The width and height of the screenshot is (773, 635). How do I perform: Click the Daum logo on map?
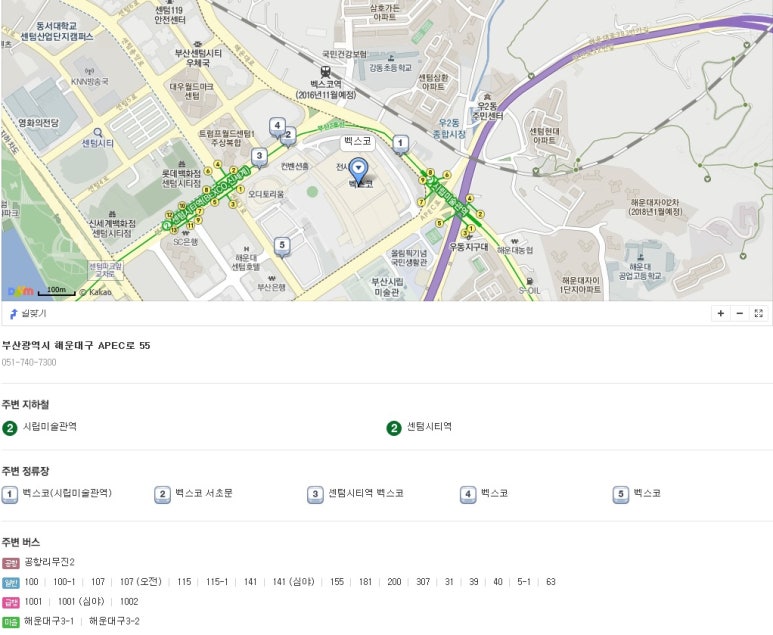click(x=20, y=291)
